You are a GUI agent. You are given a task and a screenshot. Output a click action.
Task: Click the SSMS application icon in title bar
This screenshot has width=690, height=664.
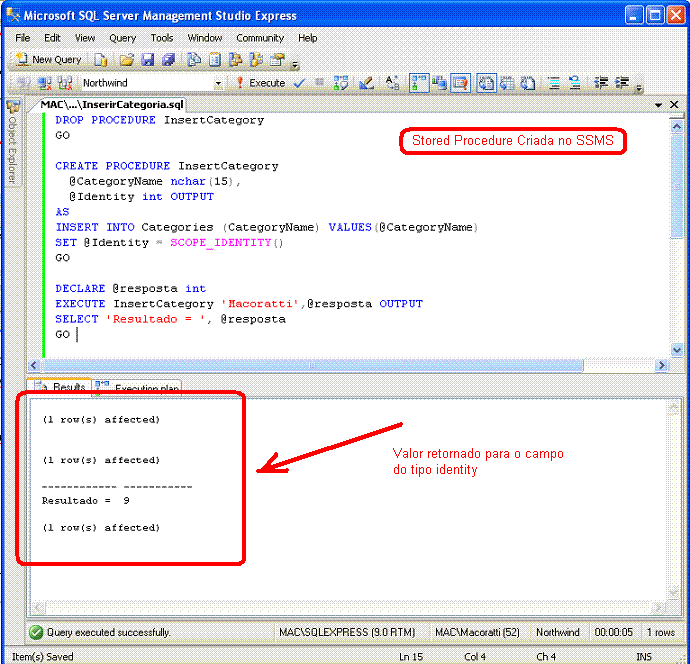pos(13,15)
